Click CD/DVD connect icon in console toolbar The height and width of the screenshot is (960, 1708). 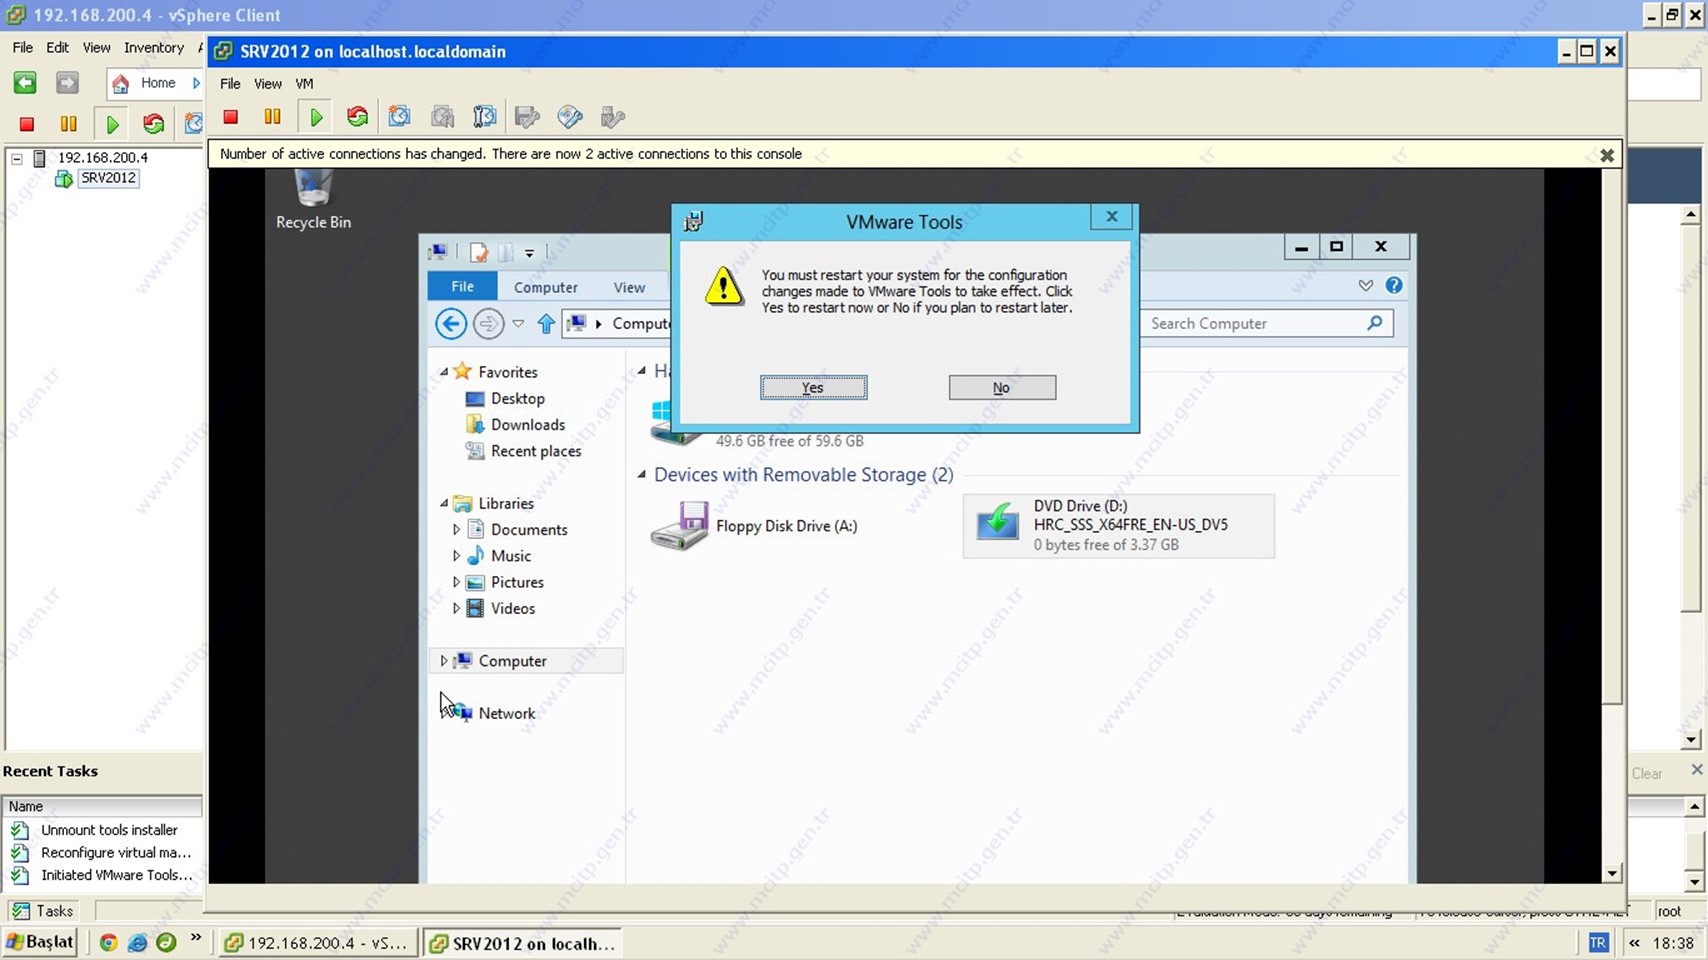[x=570, y=117]
